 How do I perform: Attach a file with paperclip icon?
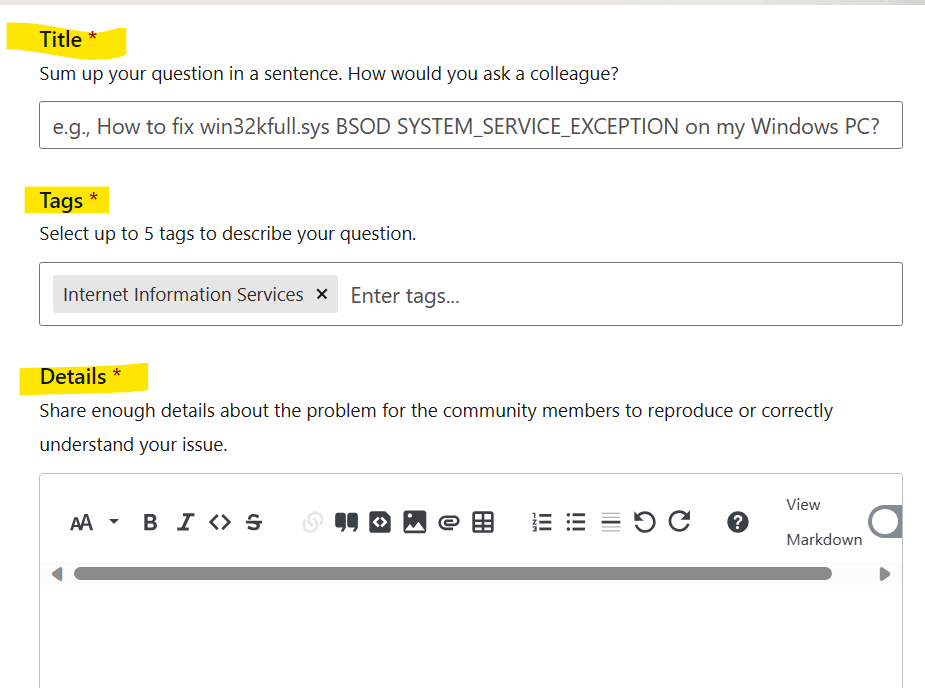coord(449,522)
